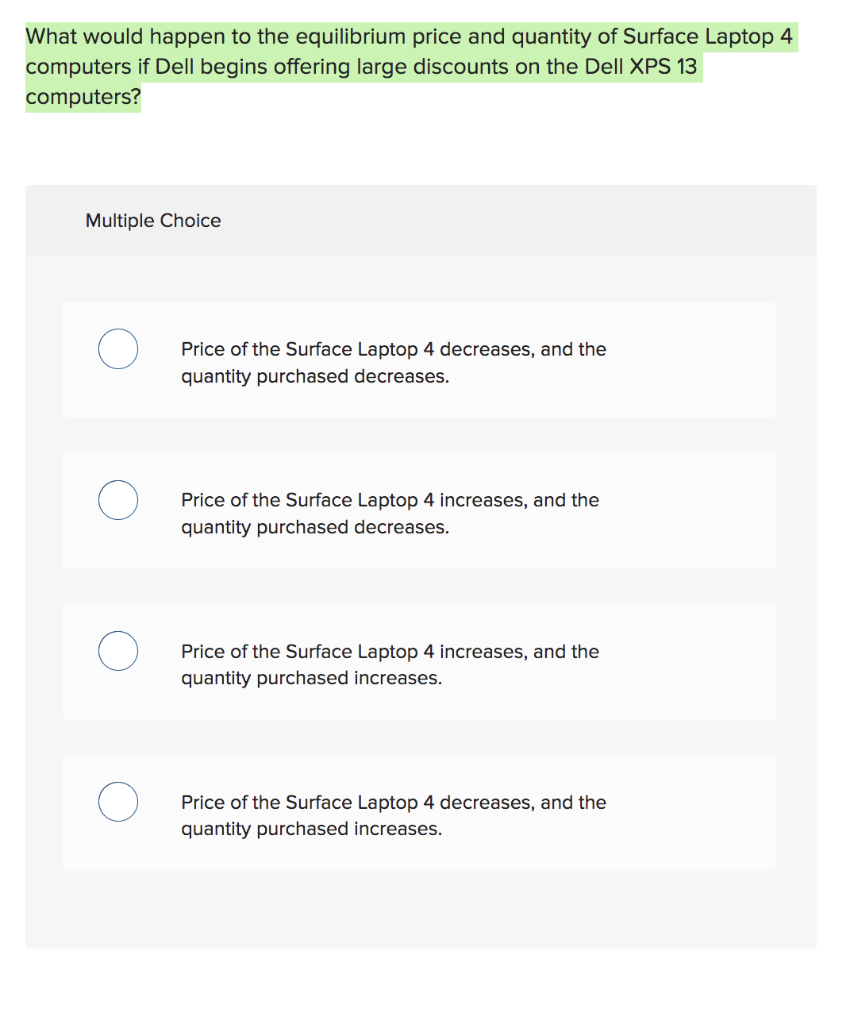Click "quantity purchased increases." in the fourth answer
The image size is (854, 1024).
(x=311, y=829)
